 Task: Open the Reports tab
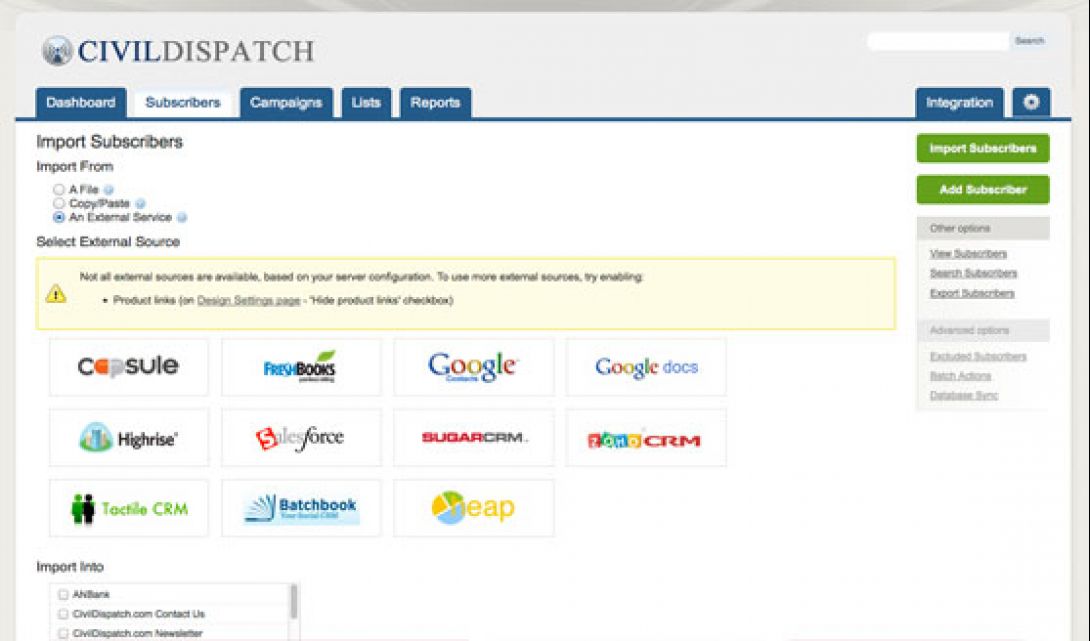435,102
